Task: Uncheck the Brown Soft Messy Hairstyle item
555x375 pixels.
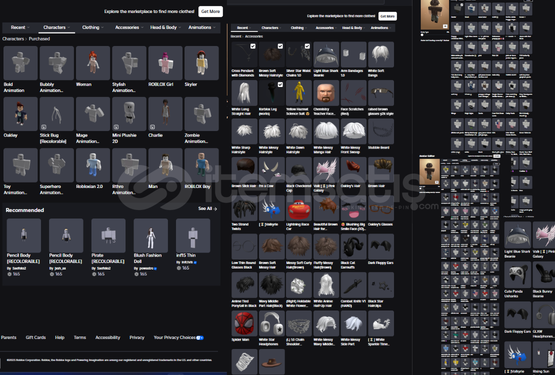Action: [280, 46]
